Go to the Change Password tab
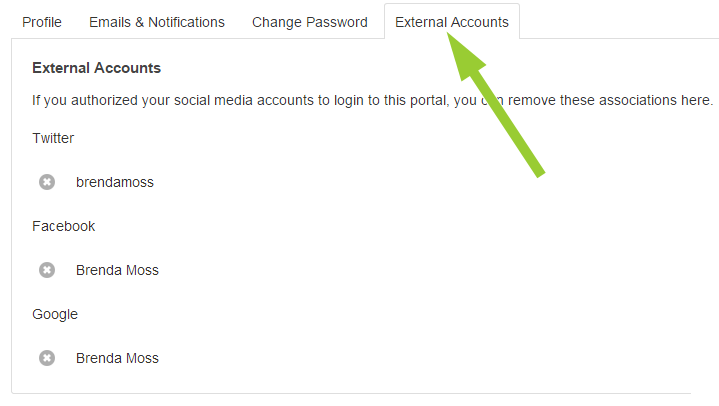Image resolution: width=719 pixels, height=406 pixels. [310, 22]
